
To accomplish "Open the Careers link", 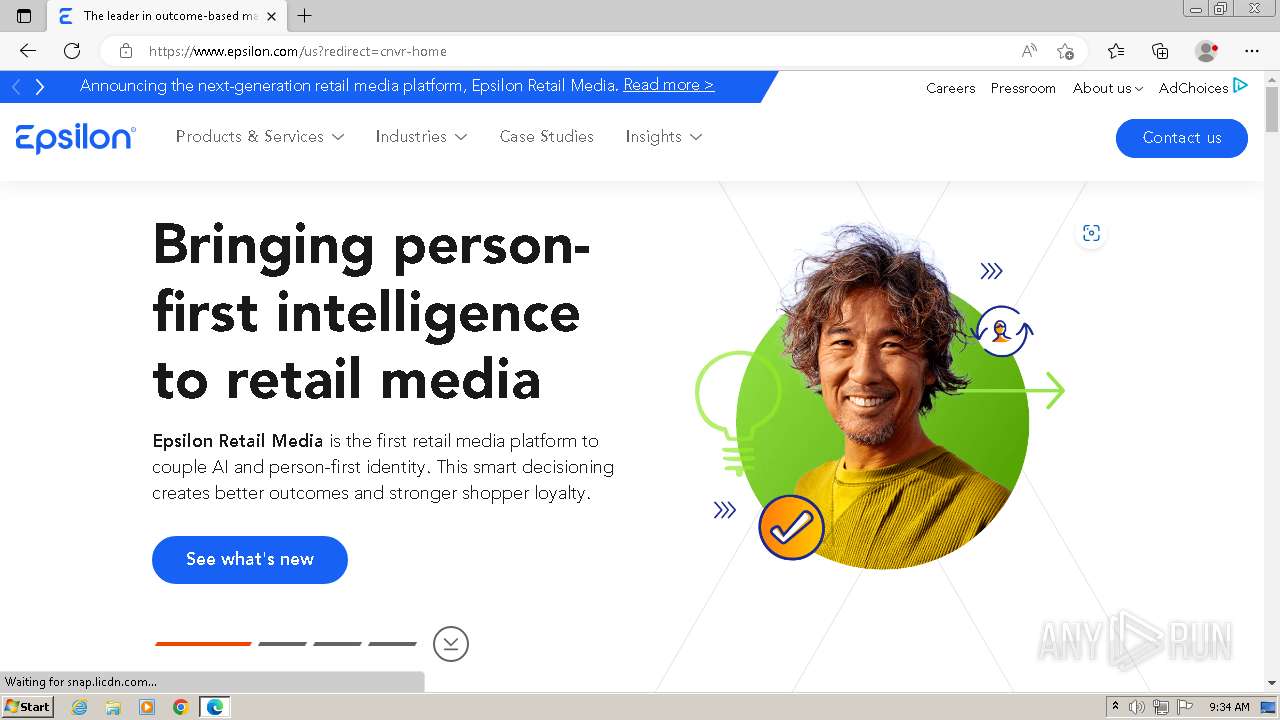I will 950,88.
